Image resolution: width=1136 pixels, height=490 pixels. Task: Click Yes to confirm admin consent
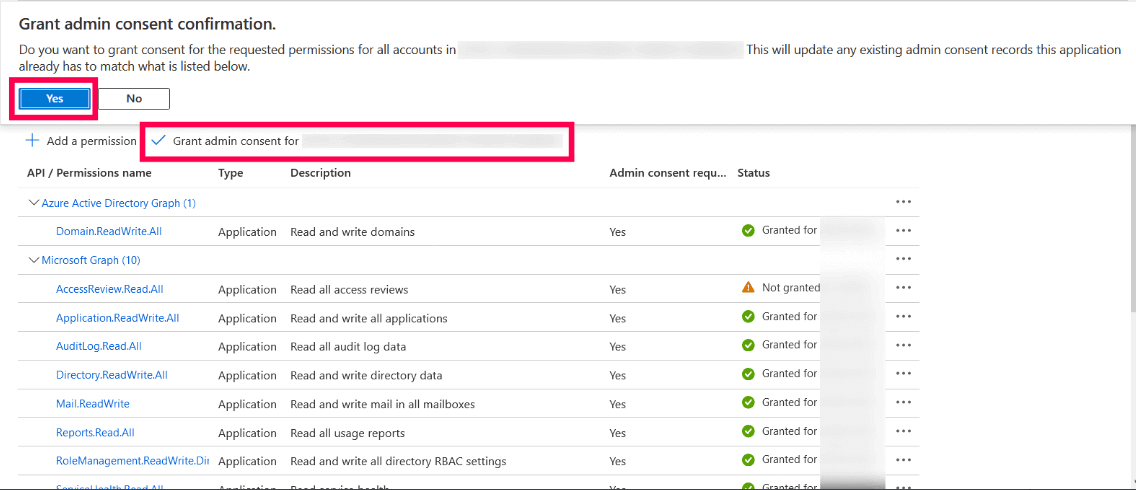click(55, 98)
